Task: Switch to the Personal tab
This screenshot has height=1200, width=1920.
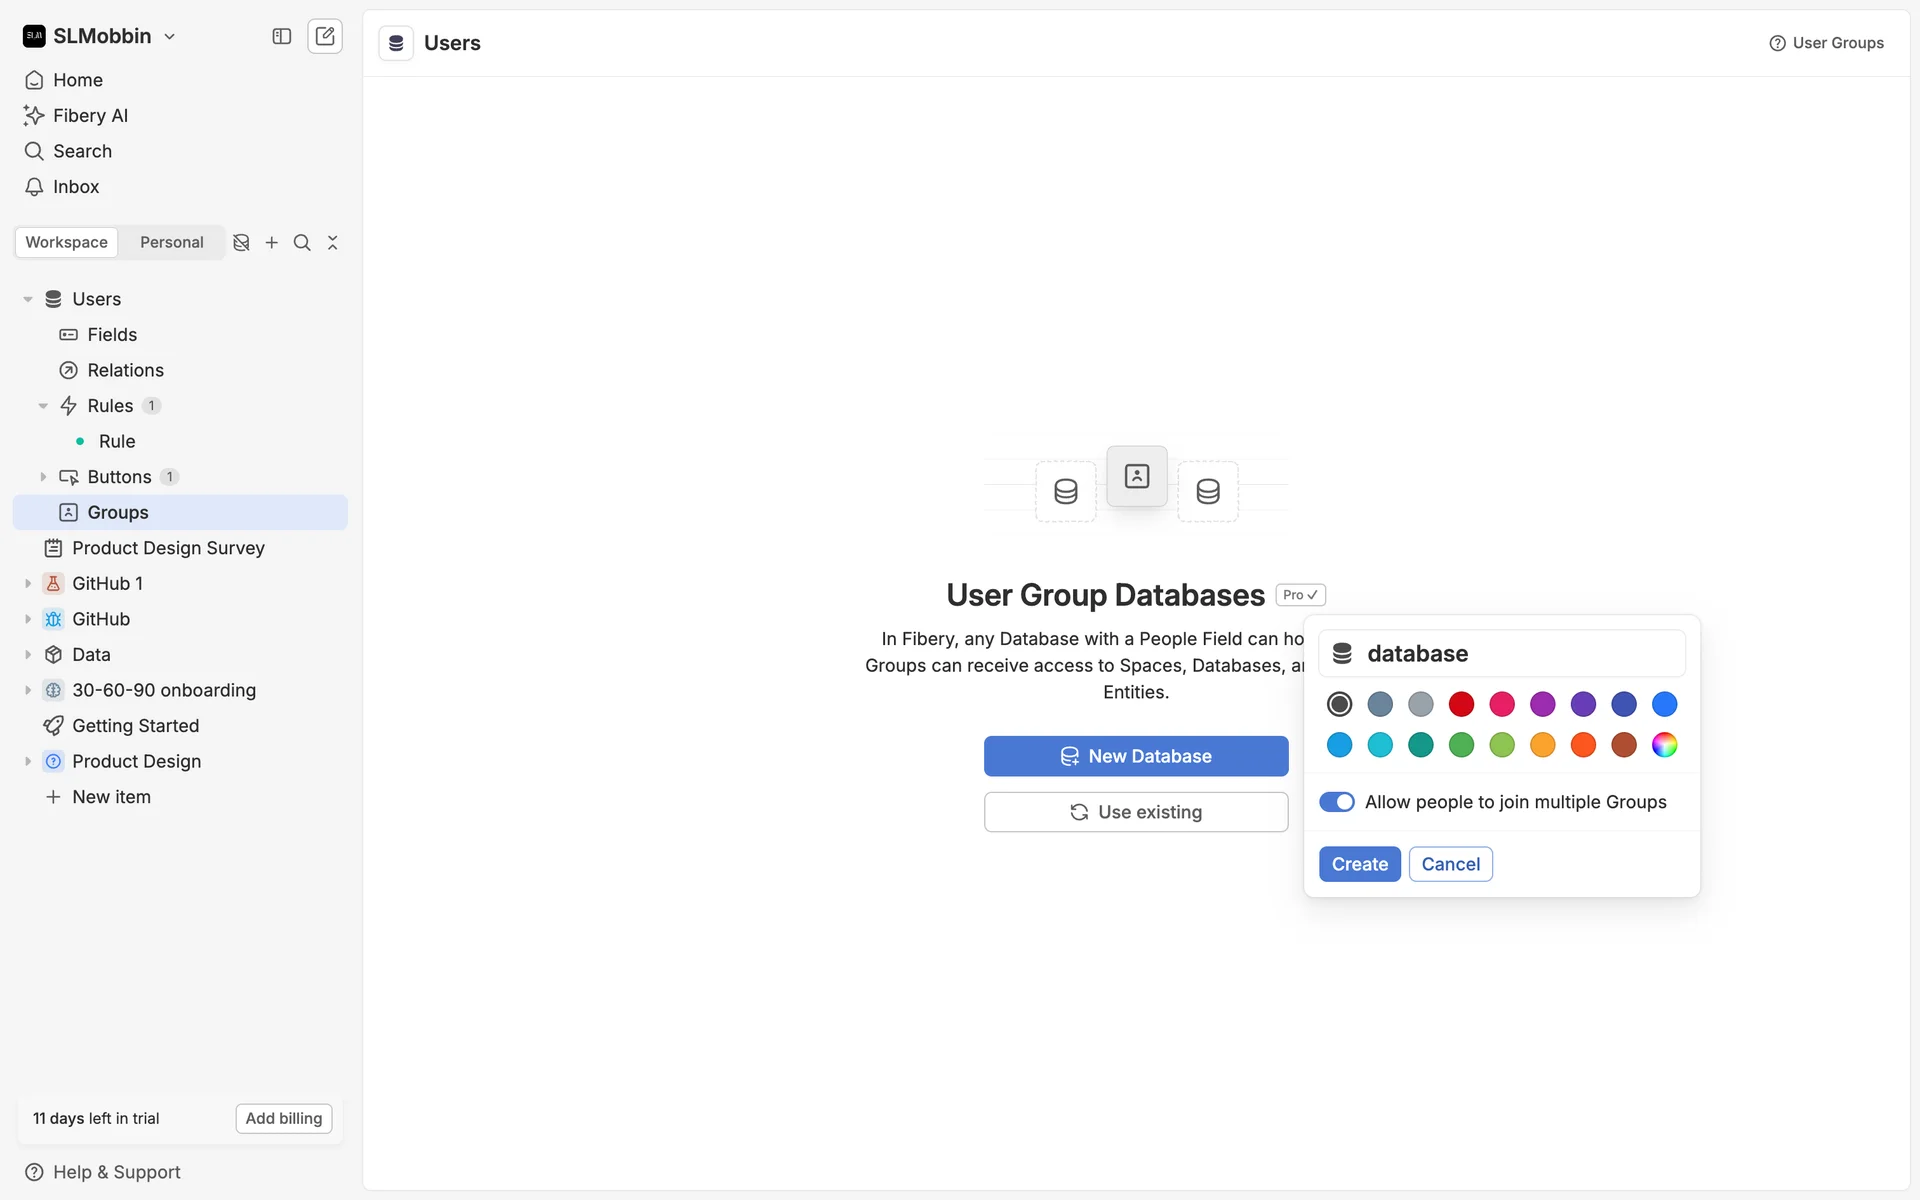Action: 171,243
